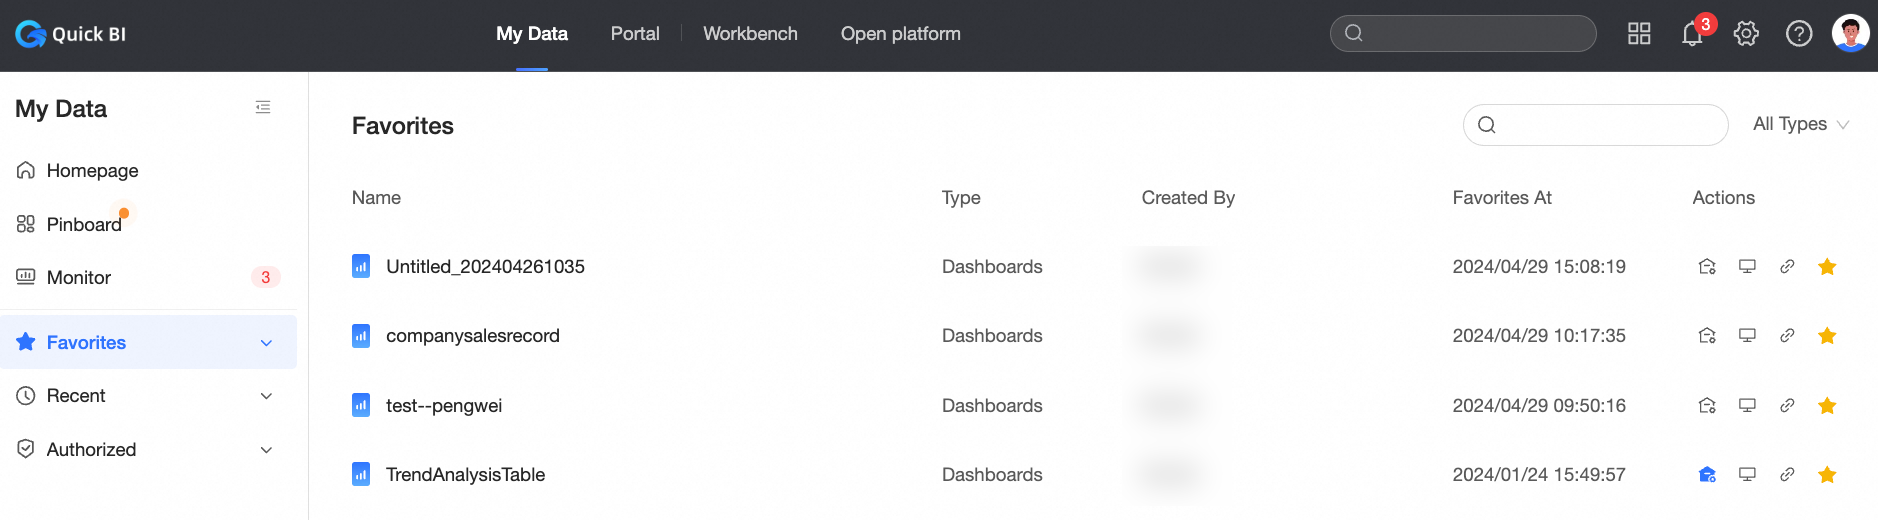Unfavorite Untitled_202404261035 via its star
Image resolution: width=1878 pixels, height=520 pixels.
coord(1827,267)
